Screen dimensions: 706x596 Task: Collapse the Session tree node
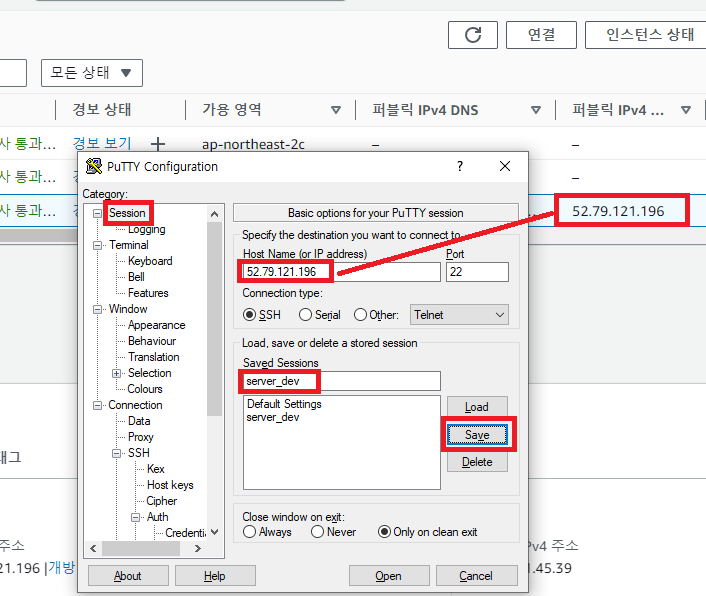97,213
